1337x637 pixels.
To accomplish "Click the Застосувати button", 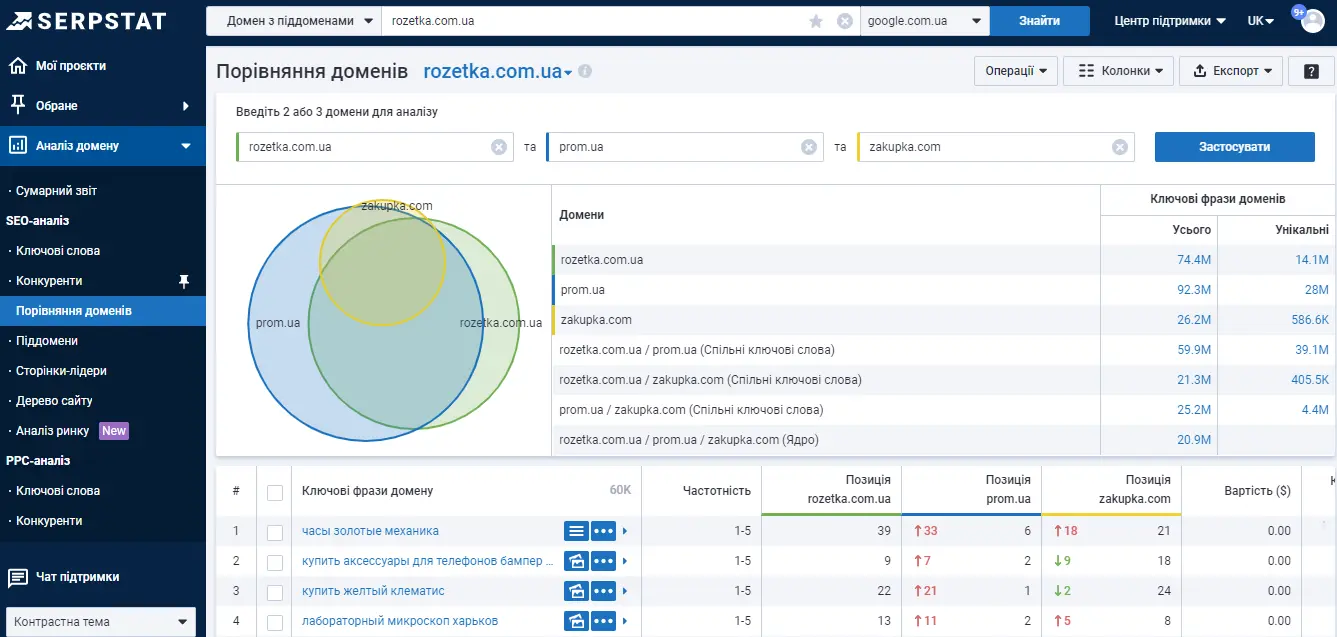I will [1235, 147].
